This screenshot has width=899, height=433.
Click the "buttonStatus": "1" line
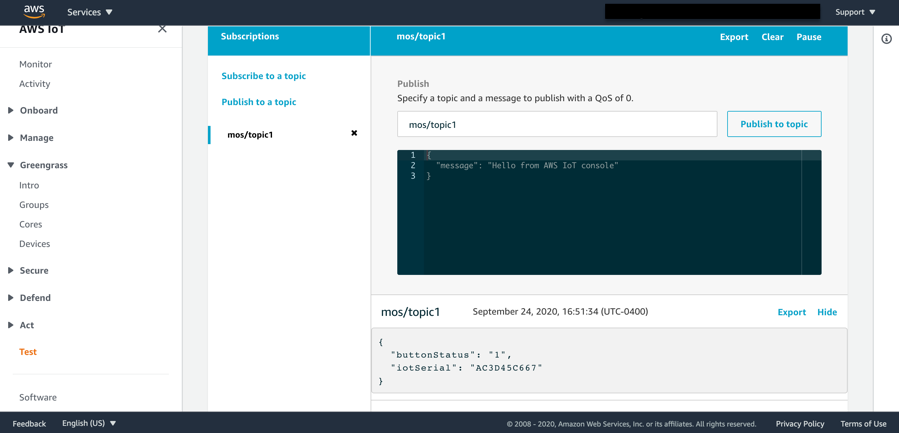click(450, 354)
